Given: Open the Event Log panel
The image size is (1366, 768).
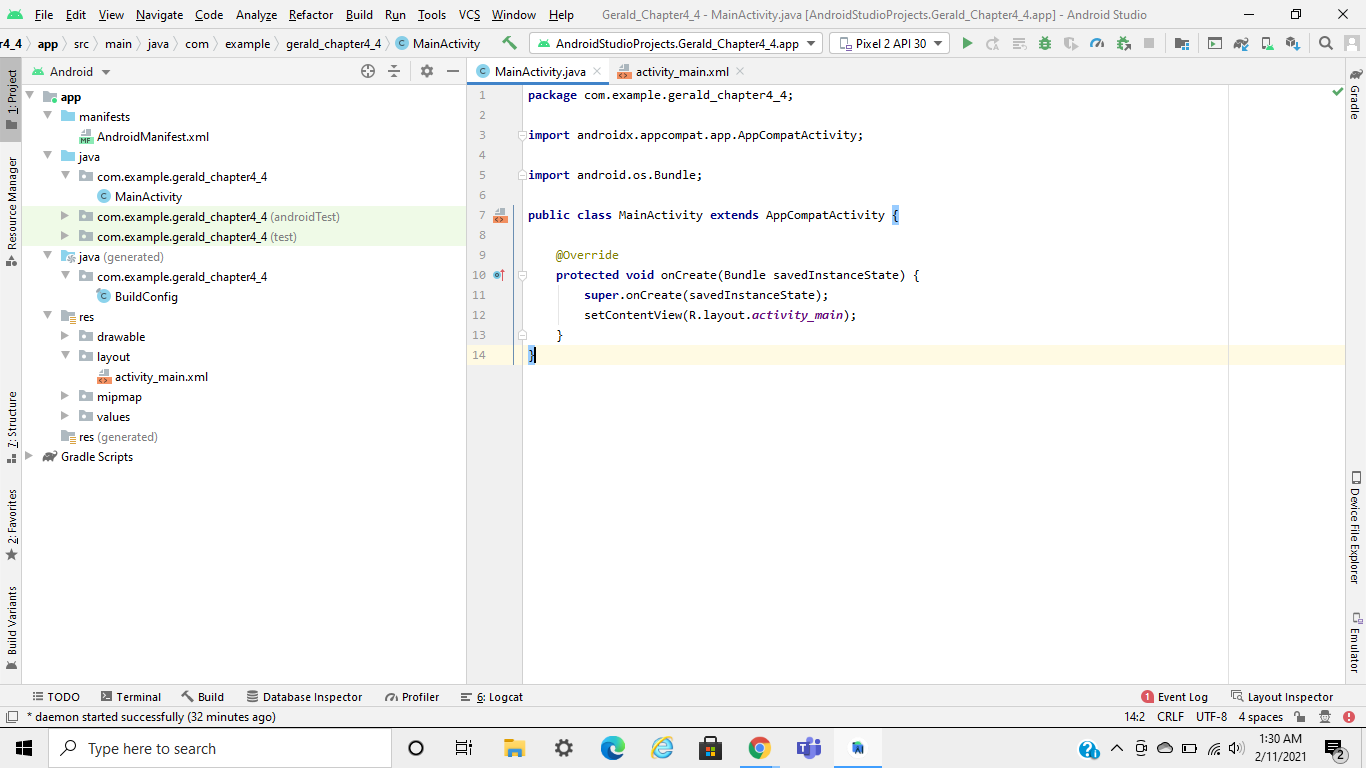Looking at the screenshot, I should 1174,697.
